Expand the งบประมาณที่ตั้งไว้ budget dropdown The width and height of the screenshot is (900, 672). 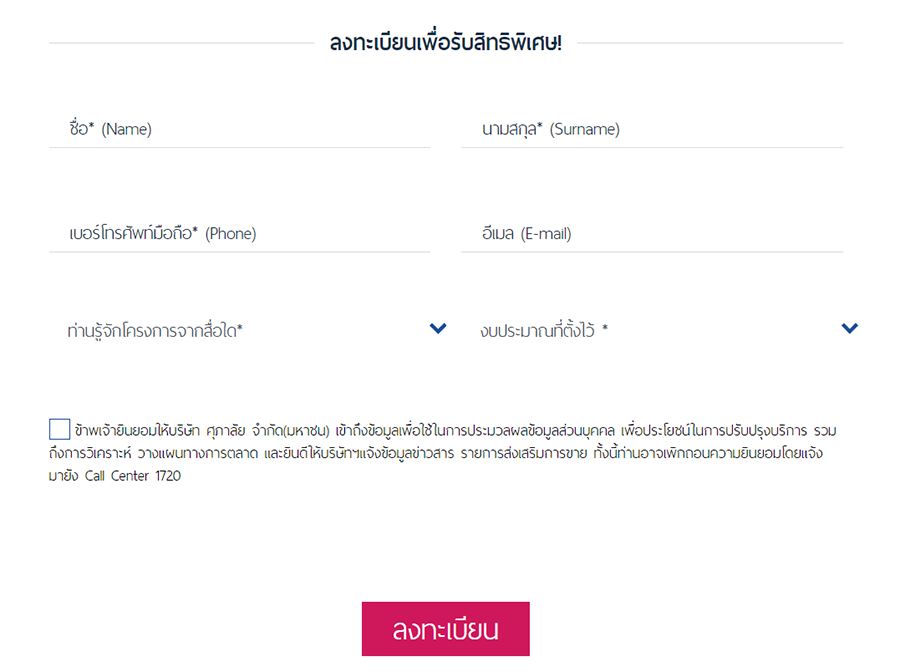tap(652, 329)
